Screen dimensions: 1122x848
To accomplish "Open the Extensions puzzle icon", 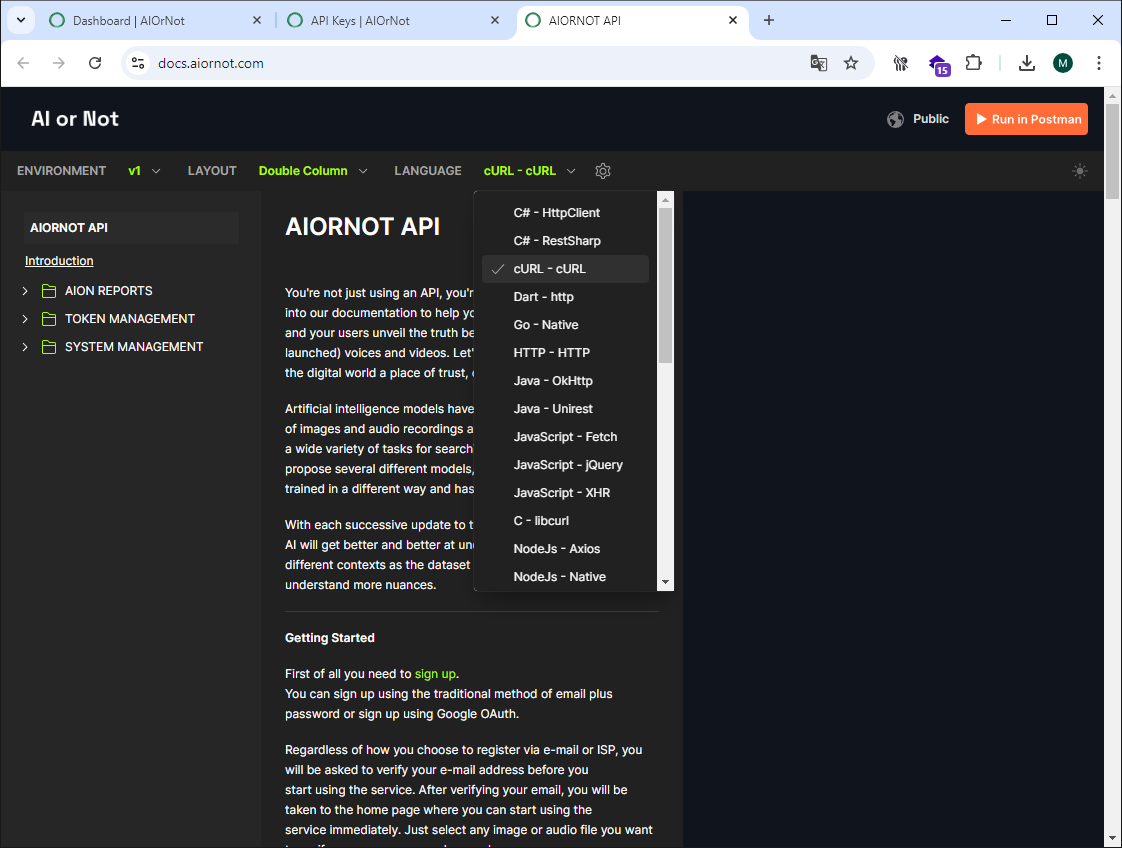I will [x=973, y=63].
